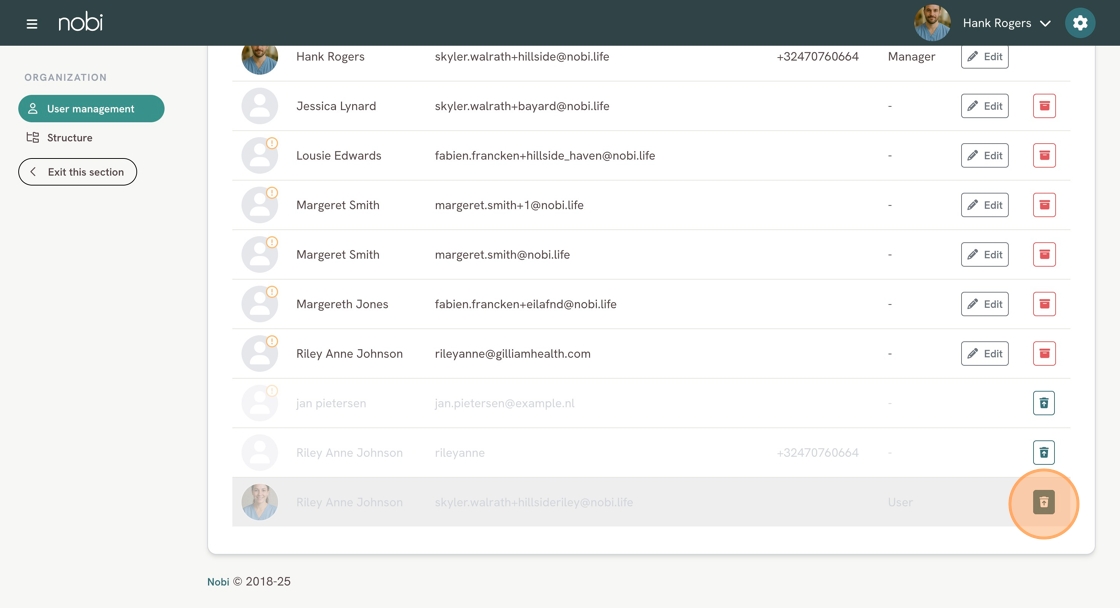1120x608 pixels.
Task: Select email fabien.francken+hillside_haven@nobi.life
Action: pyautogui.click(x=545, y=156)
